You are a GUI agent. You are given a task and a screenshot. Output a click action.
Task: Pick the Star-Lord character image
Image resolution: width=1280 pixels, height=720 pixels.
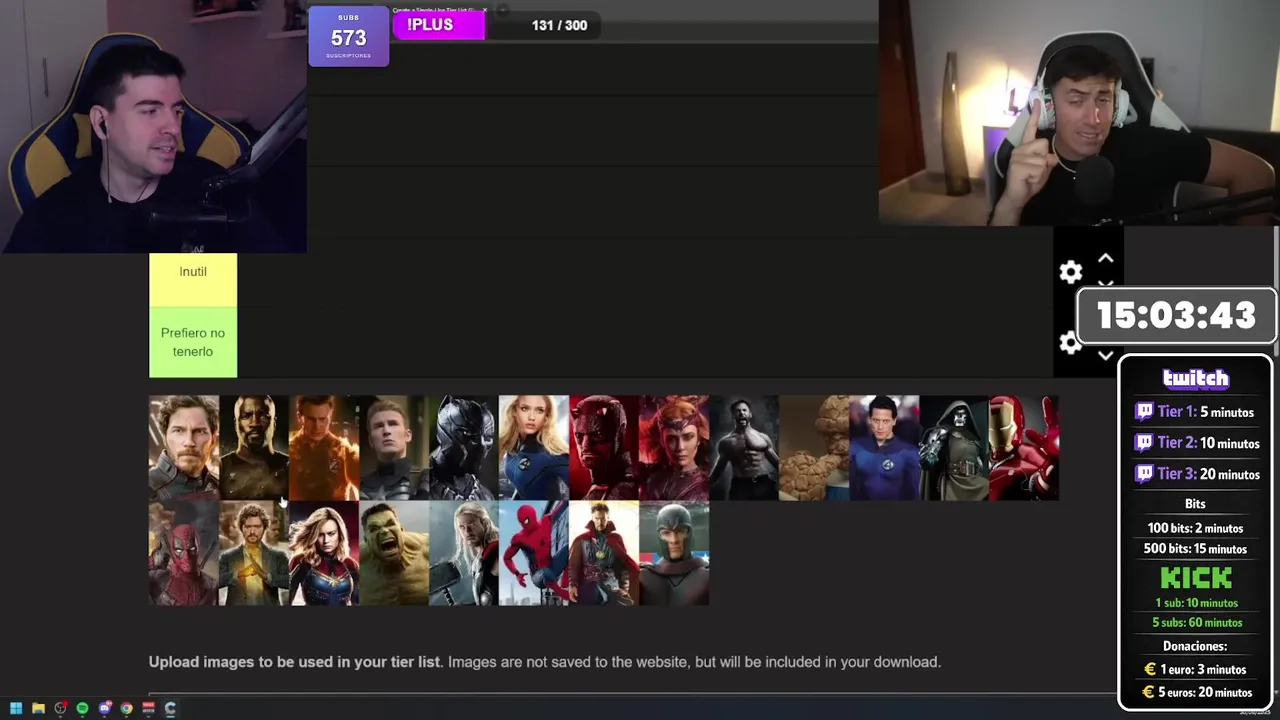pyautogui.click(x=184, y=448)
